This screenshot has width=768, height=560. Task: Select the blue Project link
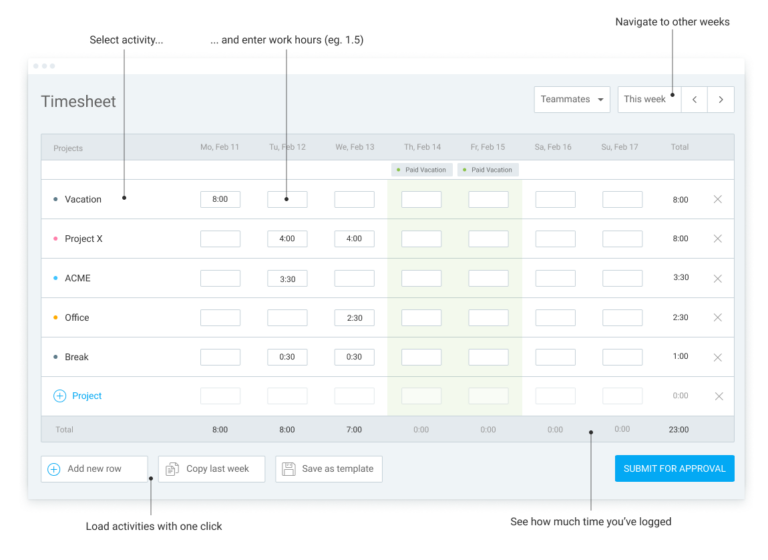(x=87, y=396)
